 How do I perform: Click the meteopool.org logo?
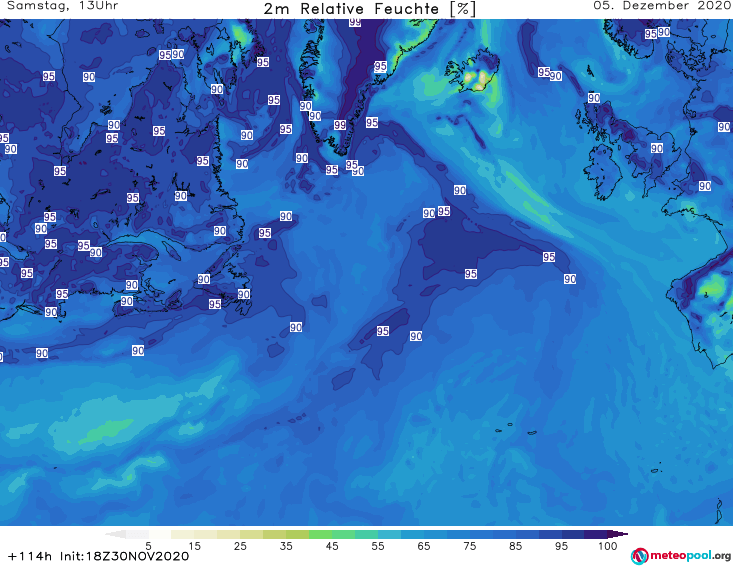pos(681,556)
